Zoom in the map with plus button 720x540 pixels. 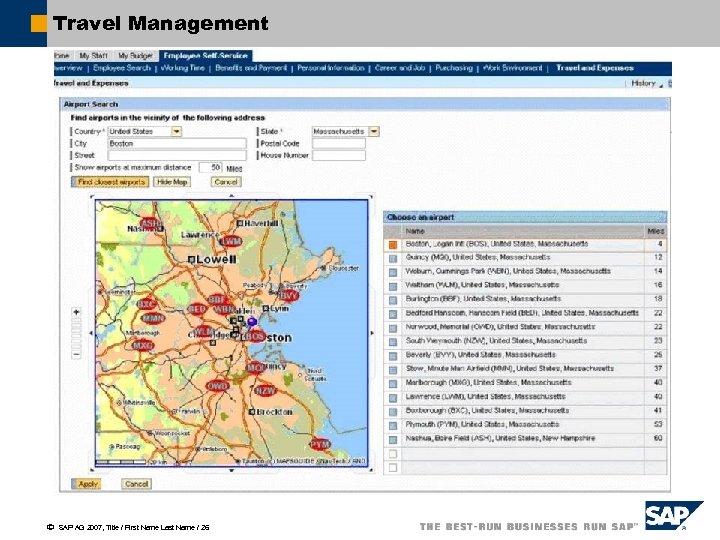pos(76,312)
